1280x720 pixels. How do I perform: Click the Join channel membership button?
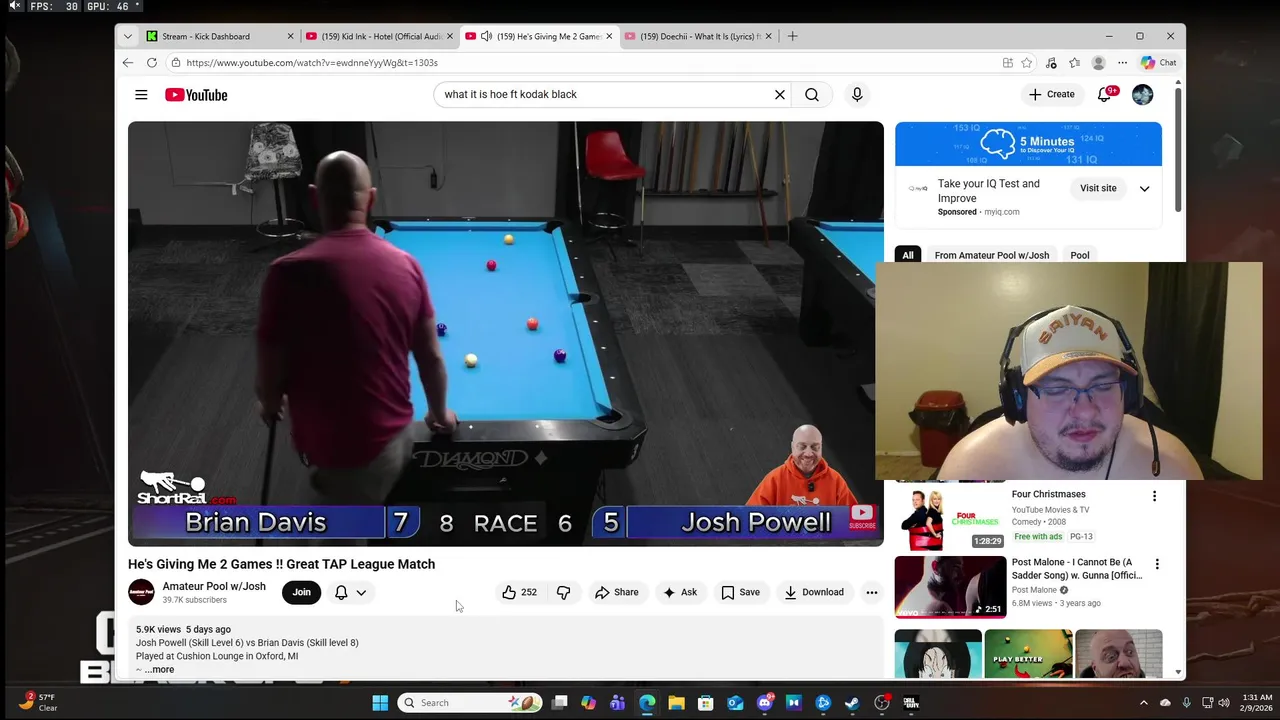click(x=301, y=592)
